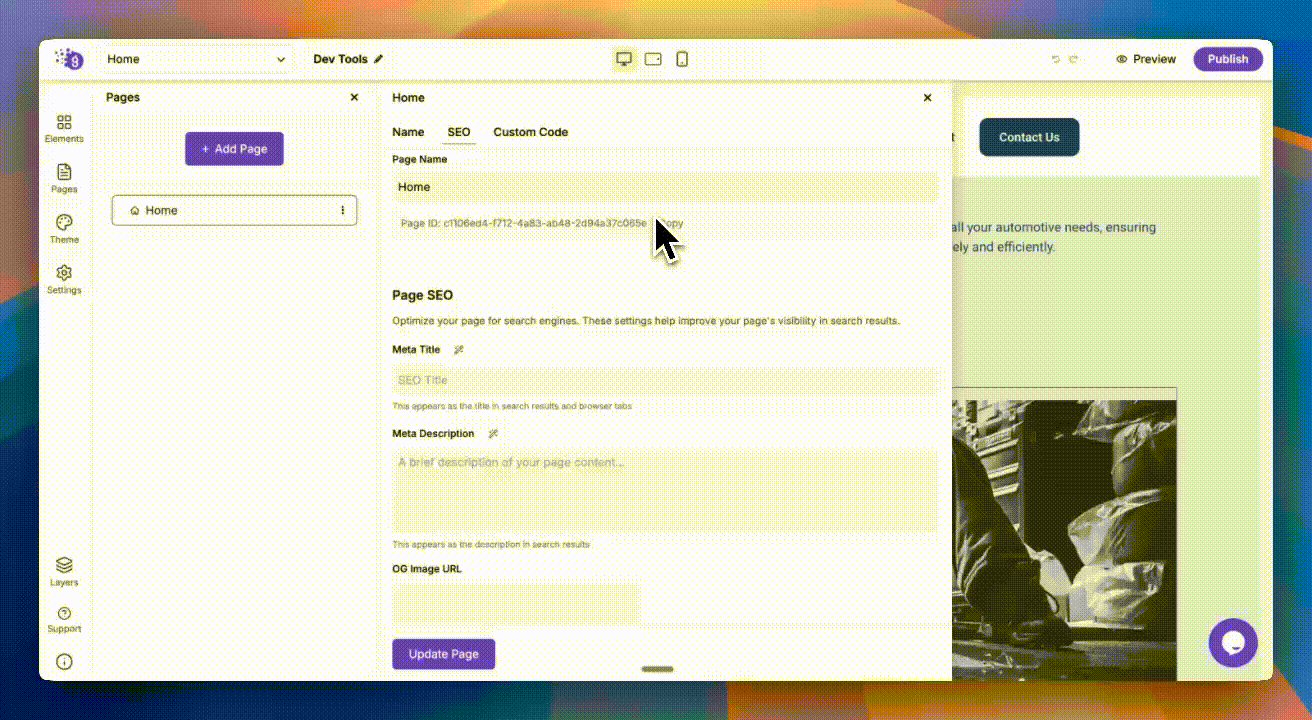Publish the site
Screen dimensions: 1312x720
1228,59
